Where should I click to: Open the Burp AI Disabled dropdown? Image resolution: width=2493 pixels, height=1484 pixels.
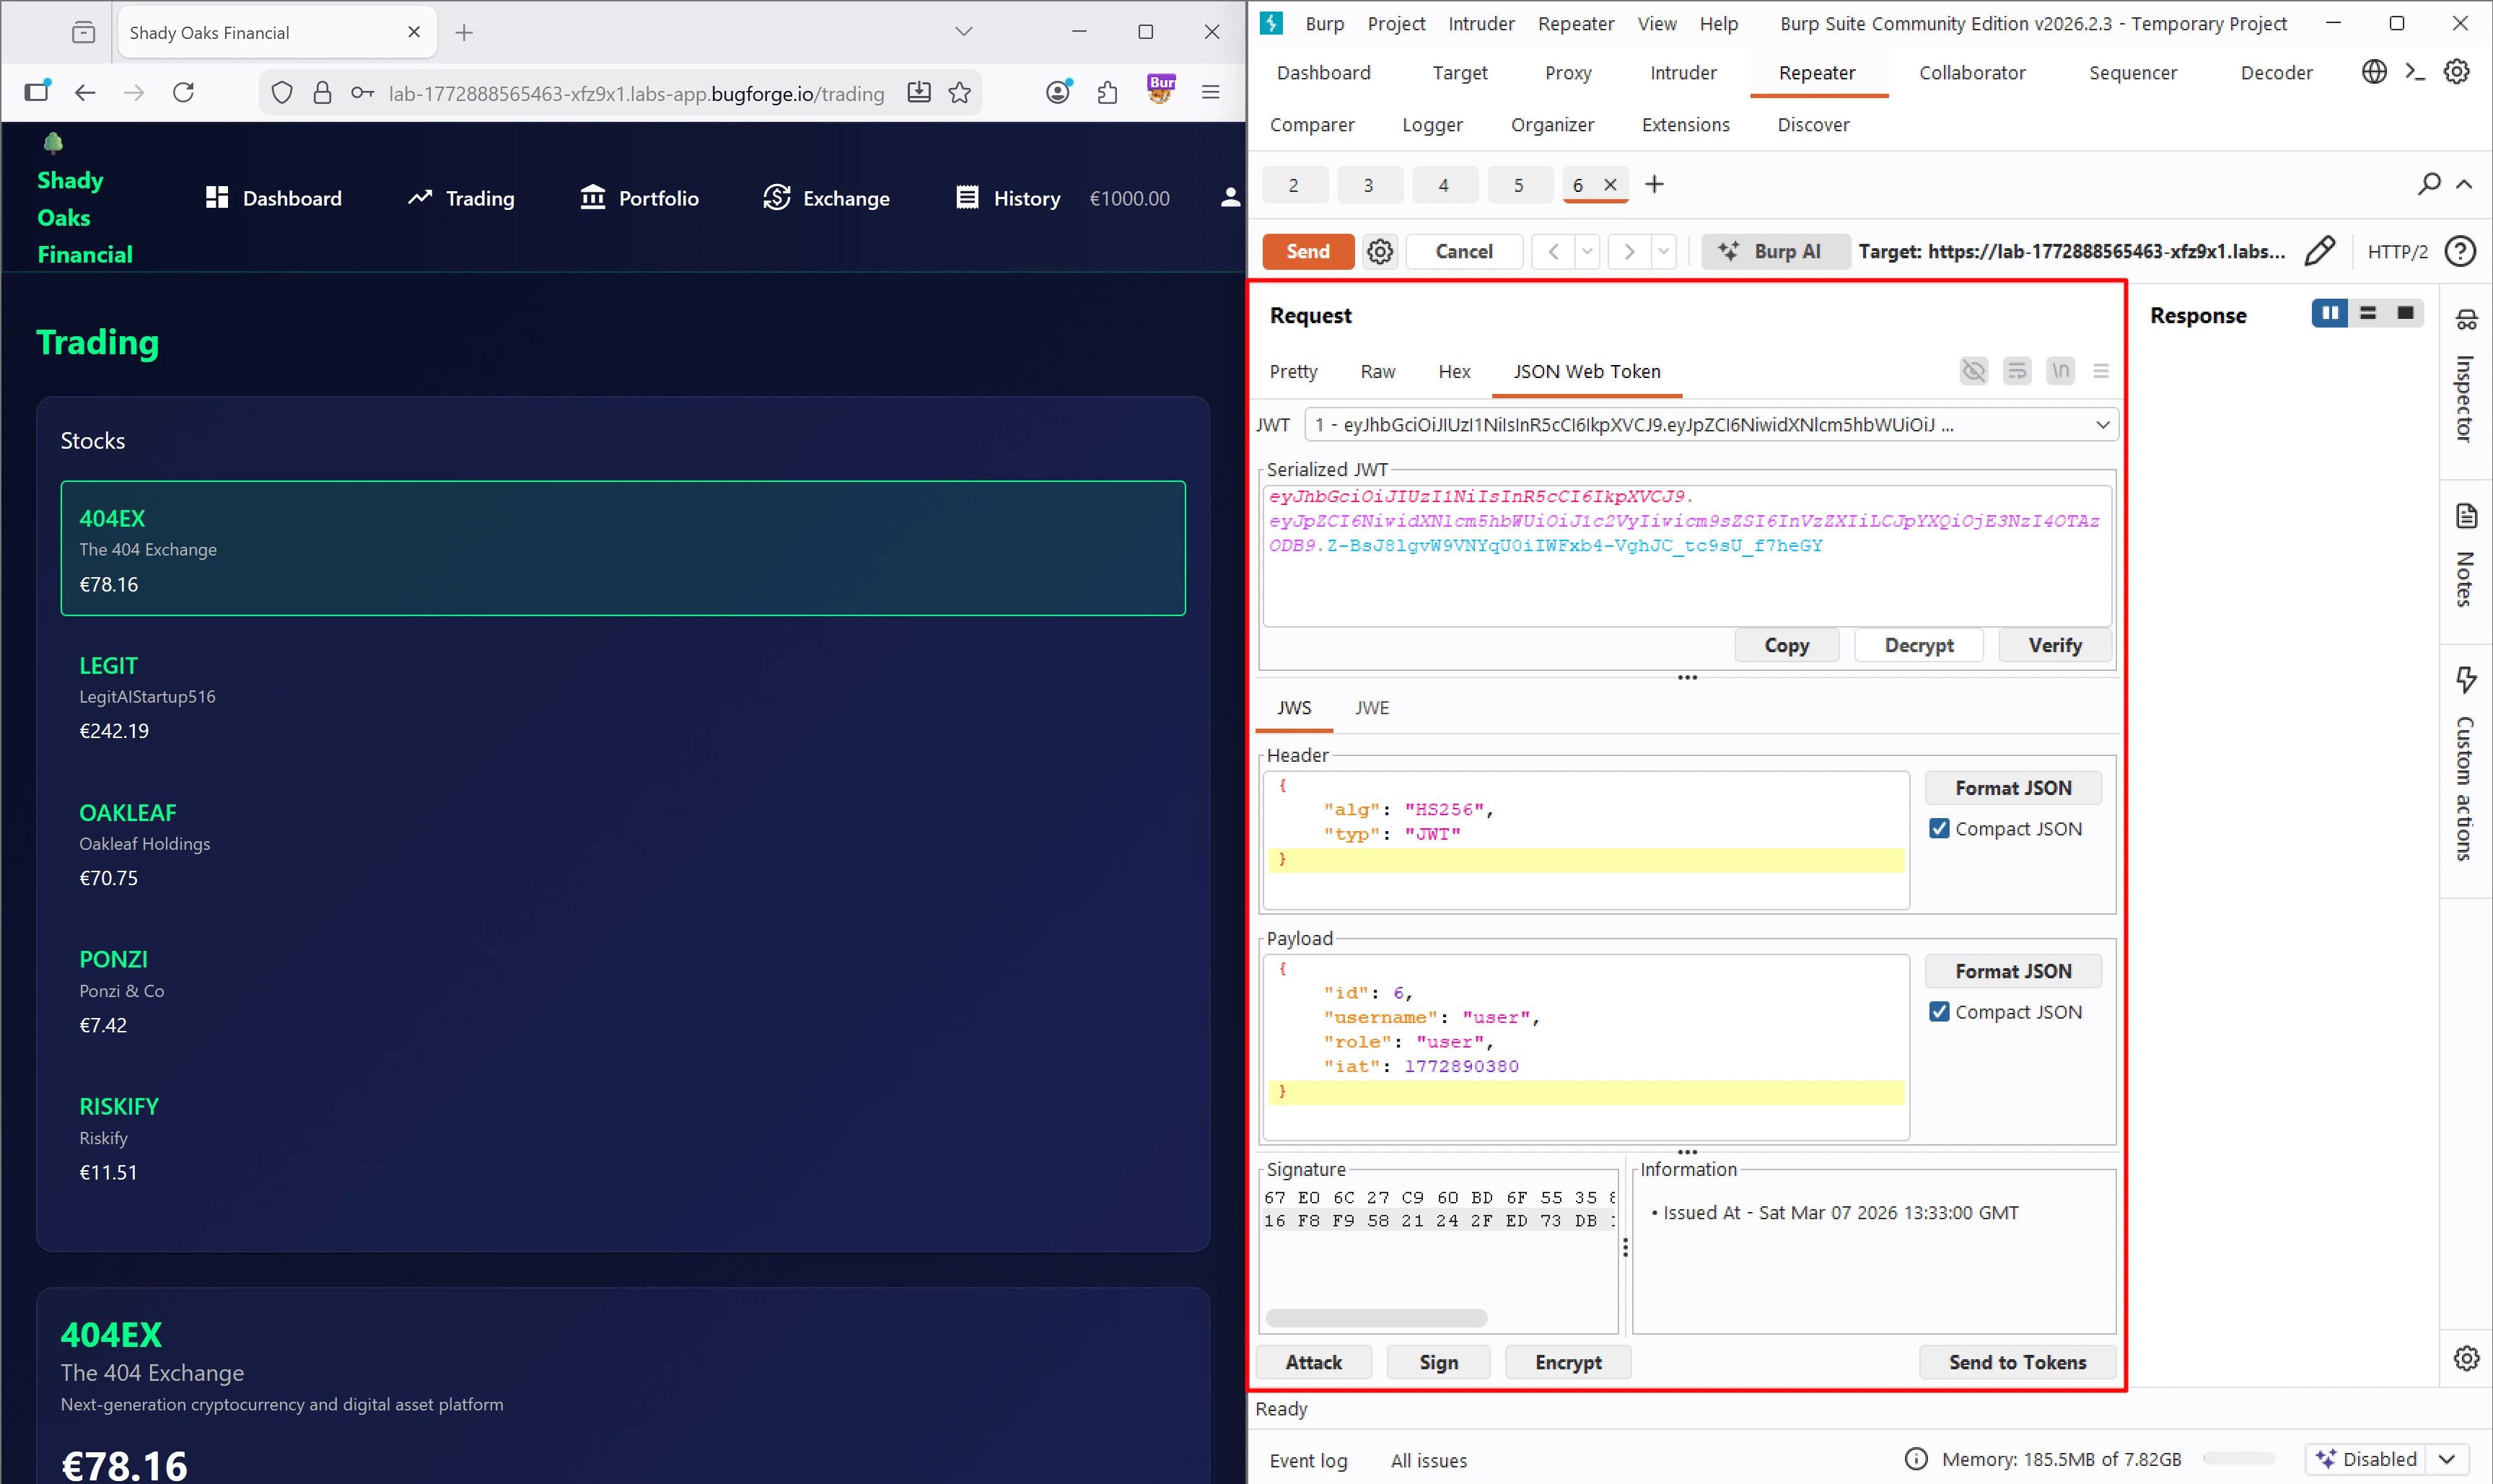pos(2447,1459)
